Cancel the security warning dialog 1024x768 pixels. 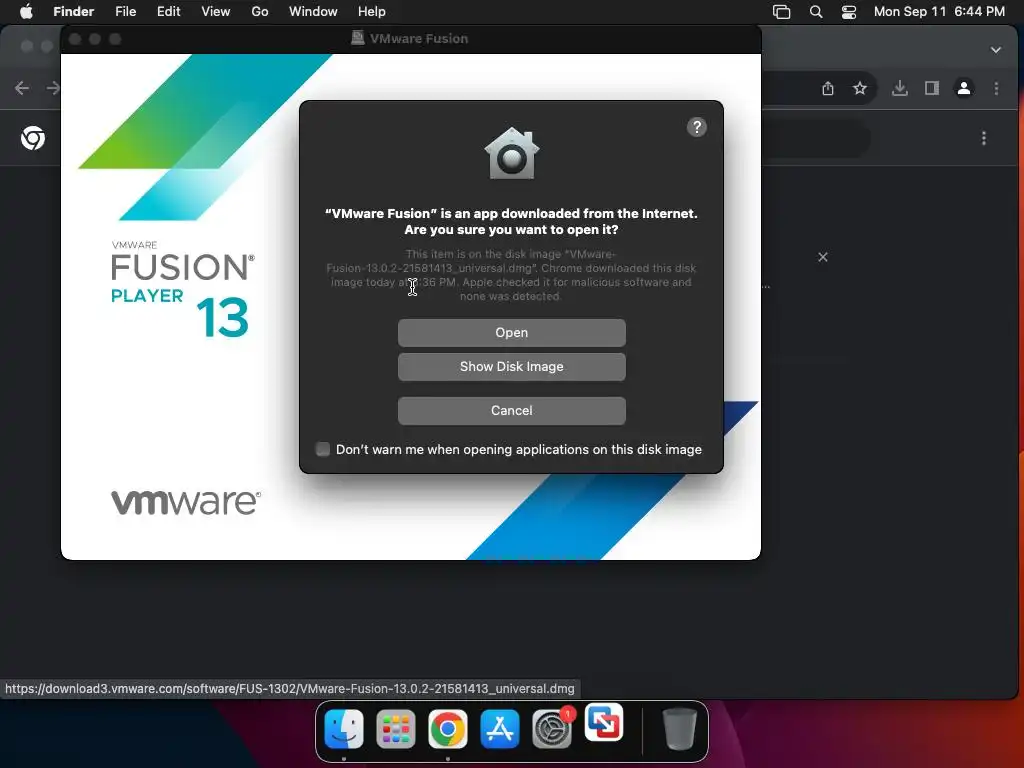(511, 410)
